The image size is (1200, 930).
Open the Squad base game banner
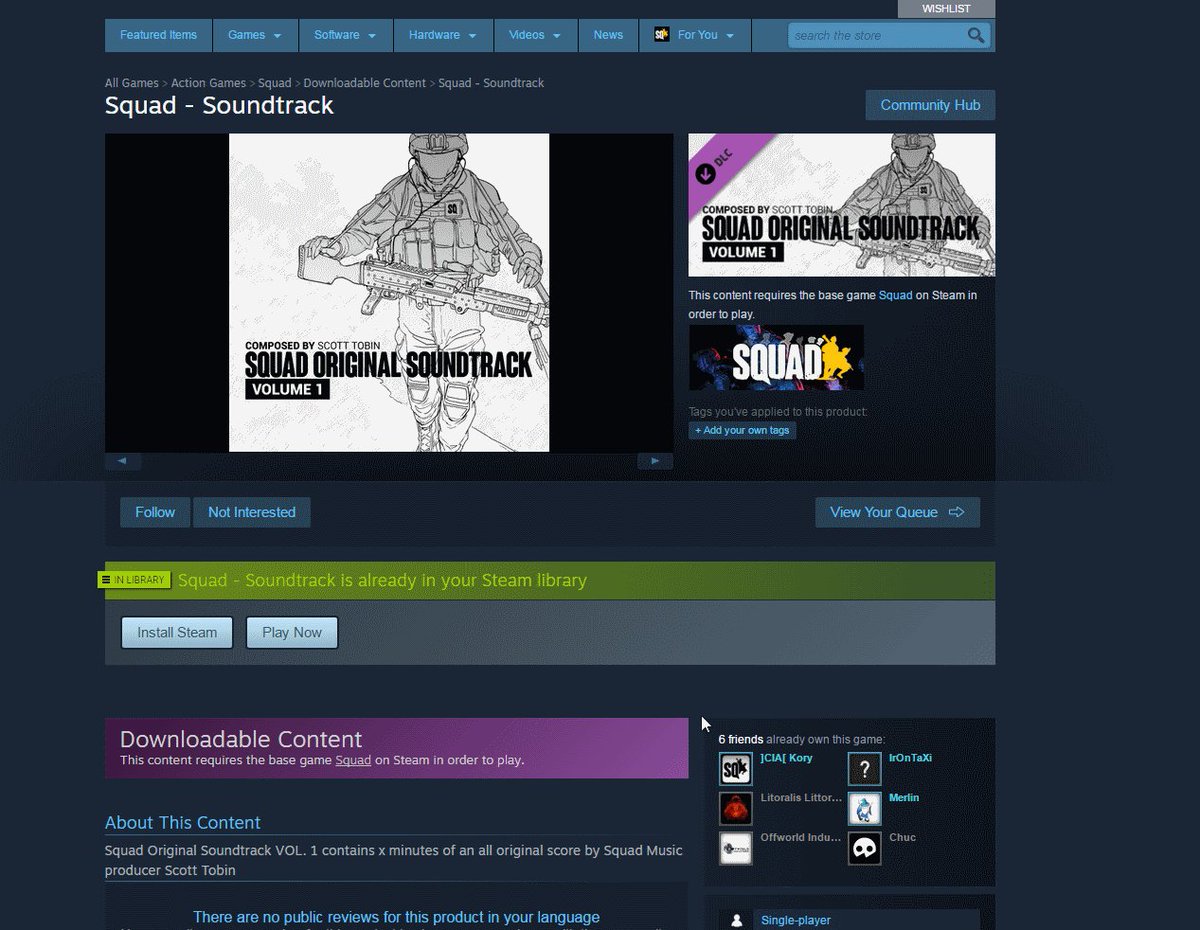(x=776, y=357)
